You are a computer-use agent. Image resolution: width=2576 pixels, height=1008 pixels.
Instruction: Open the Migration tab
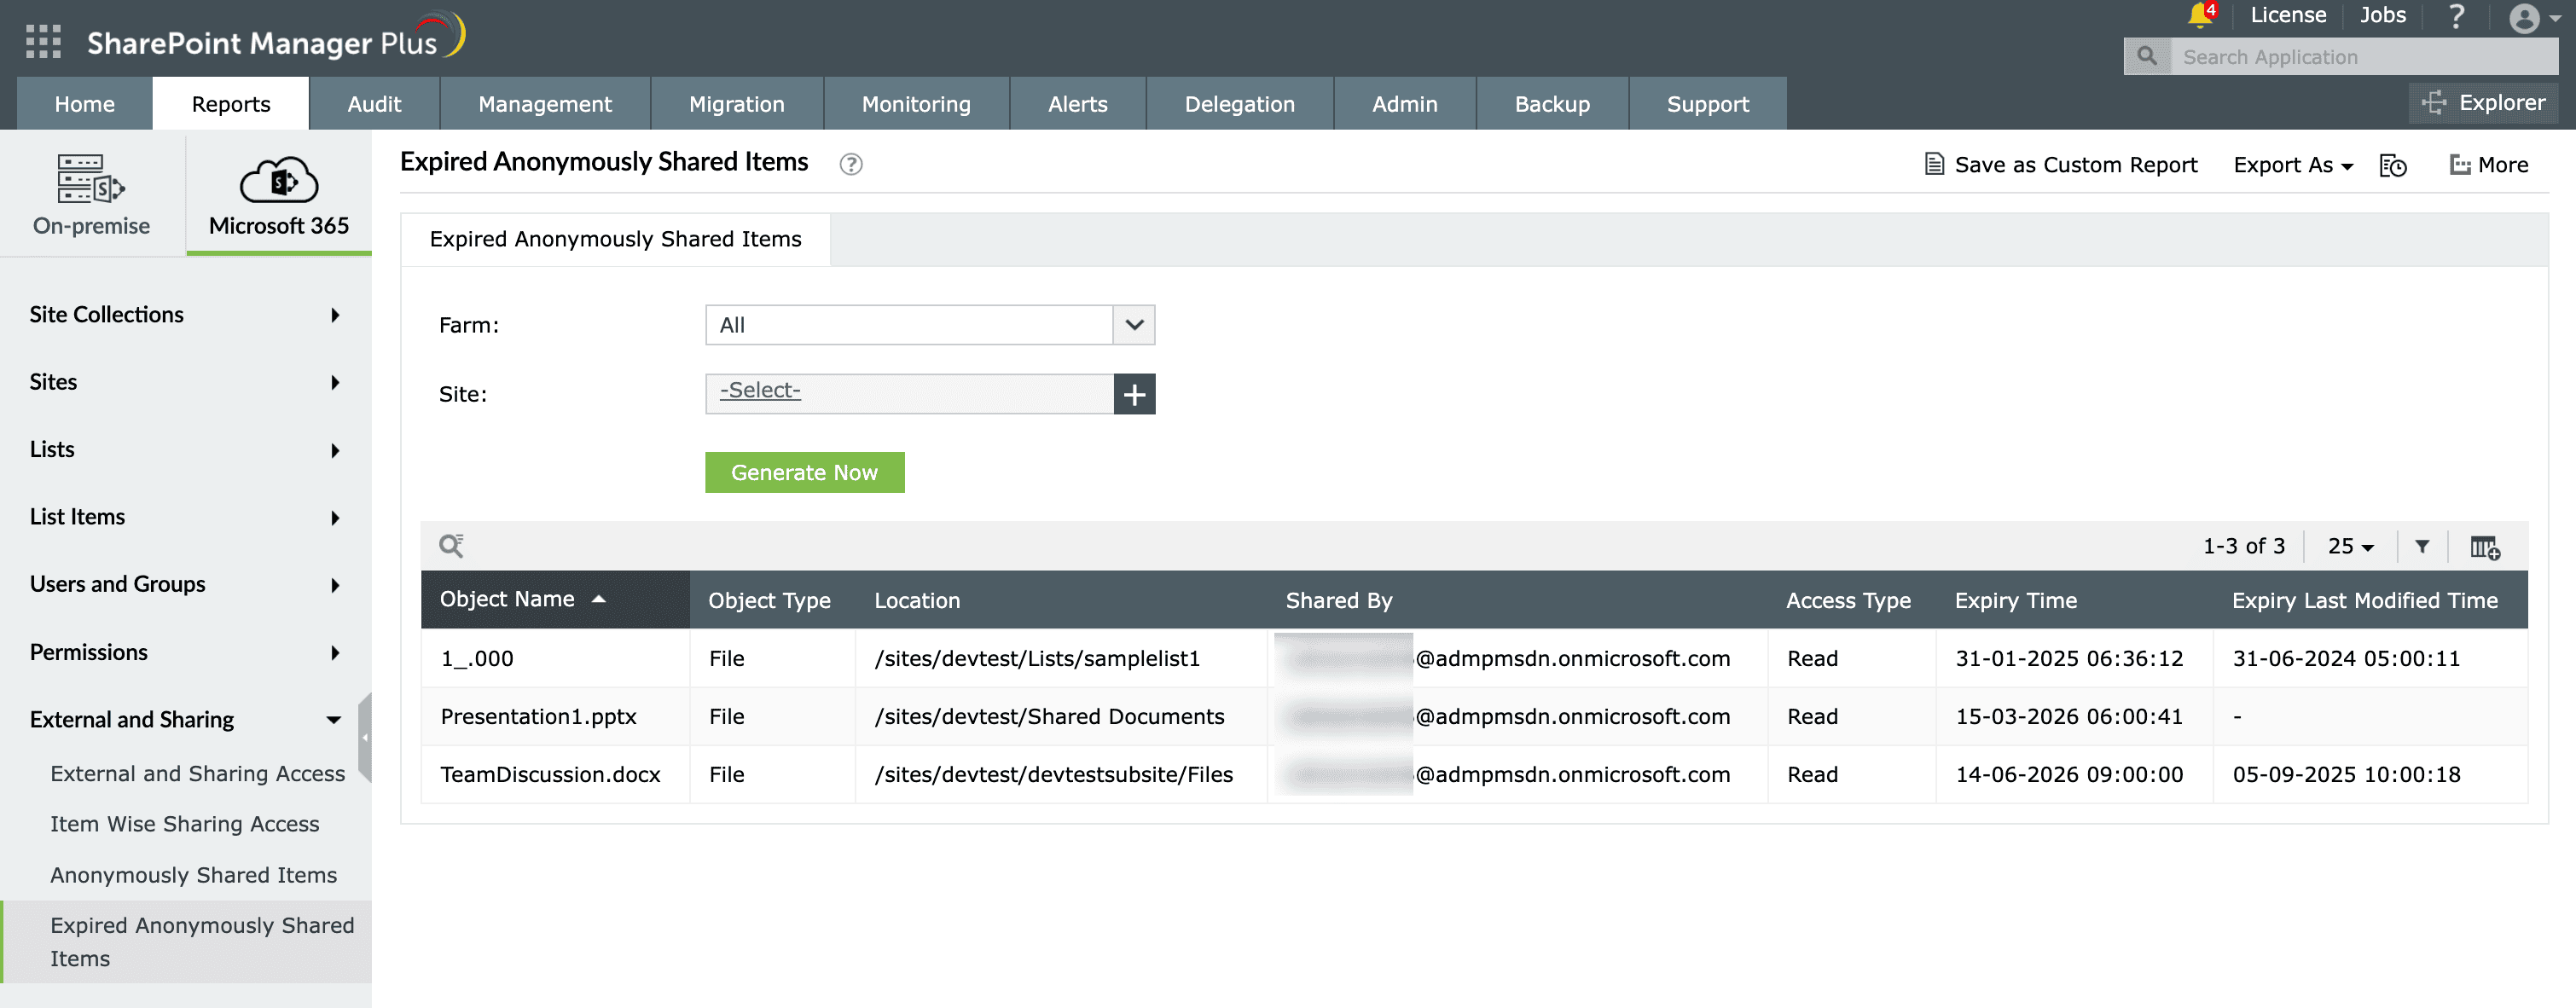pos(737,104)
